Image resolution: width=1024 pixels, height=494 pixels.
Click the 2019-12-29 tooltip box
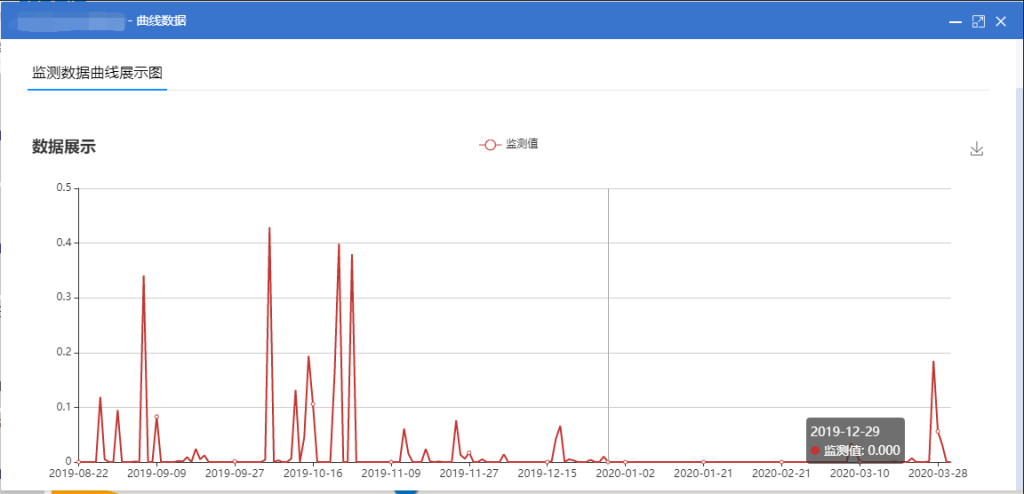(x=855, y=440)
